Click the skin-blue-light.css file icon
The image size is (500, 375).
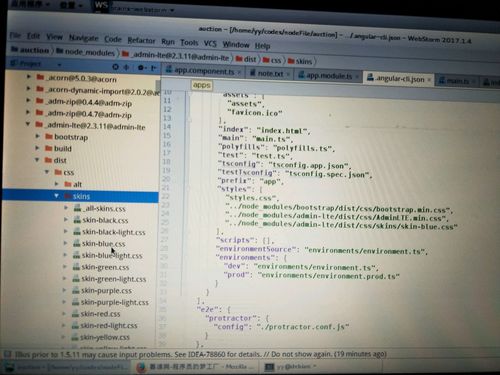tap(76, 255)
